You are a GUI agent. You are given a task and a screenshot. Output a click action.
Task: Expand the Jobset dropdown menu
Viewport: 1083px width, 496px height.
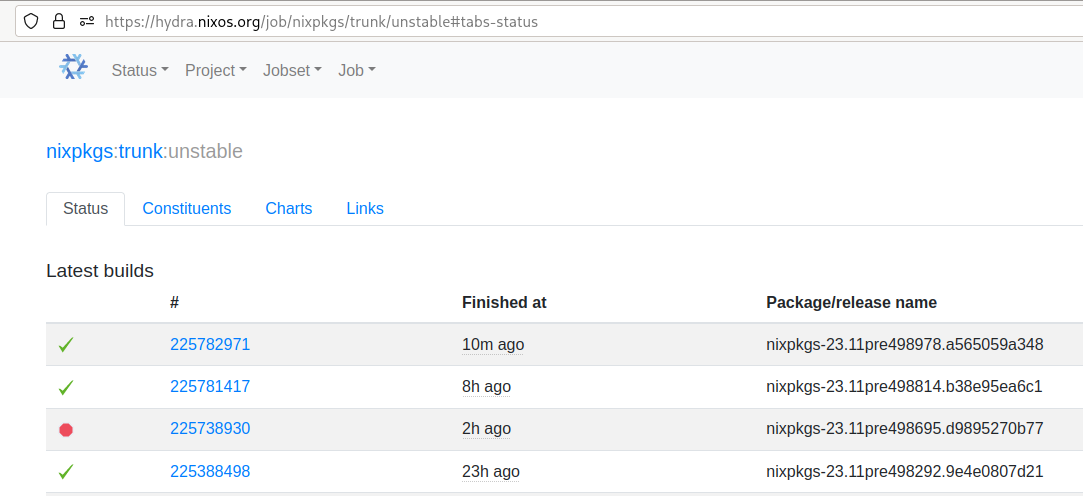(x=292, y=70)
